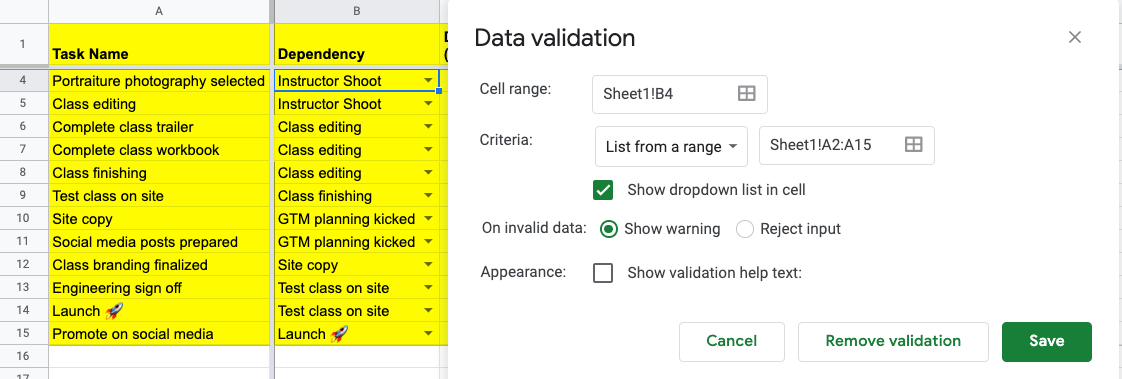
Task: Close the Data validation panel
Action: point(1074,37)
